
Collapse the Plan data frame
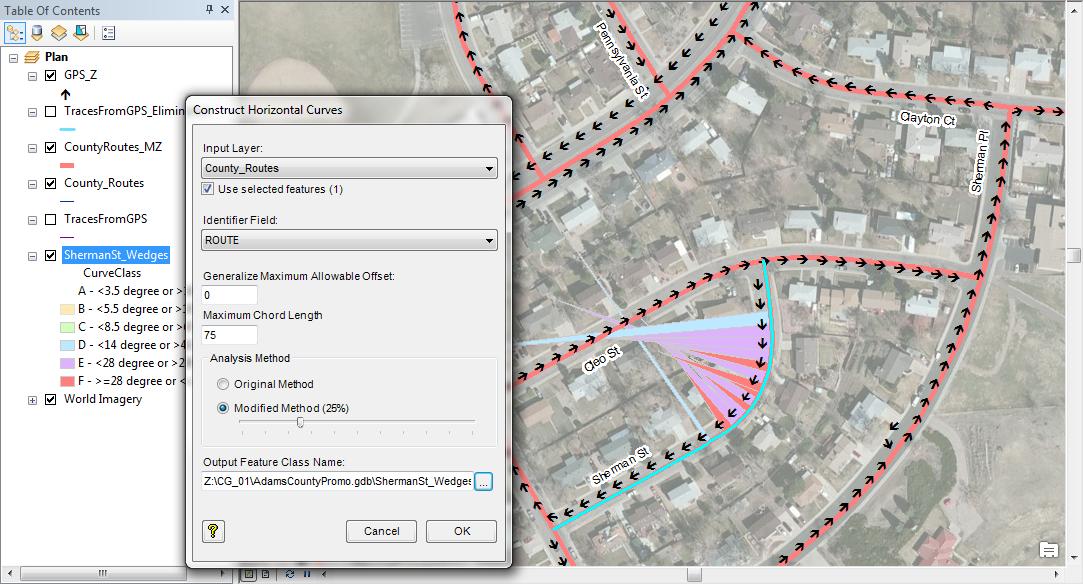click(13, 58)
